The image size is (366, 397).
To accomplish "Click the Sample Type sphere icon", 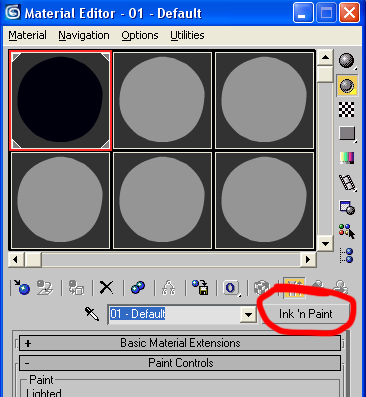I will coord(347,61).
